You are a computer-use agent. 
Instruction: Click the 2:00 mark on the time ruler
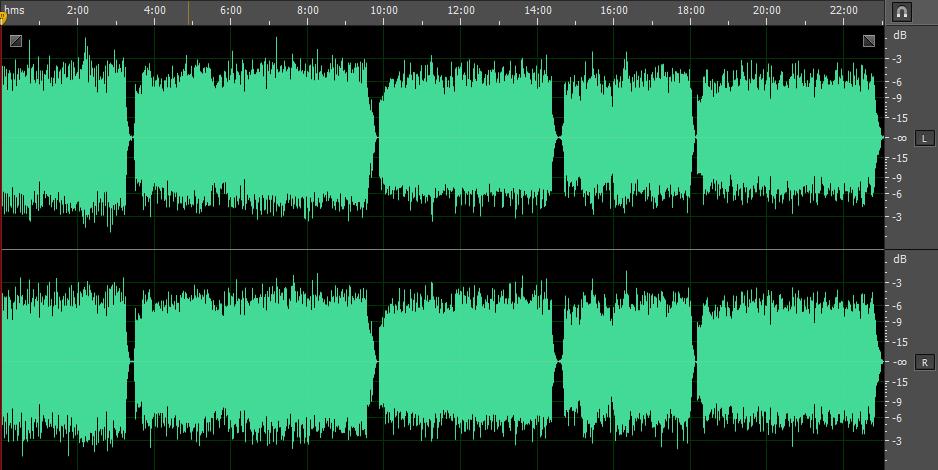pyautogui.click(x=78, y=10)
